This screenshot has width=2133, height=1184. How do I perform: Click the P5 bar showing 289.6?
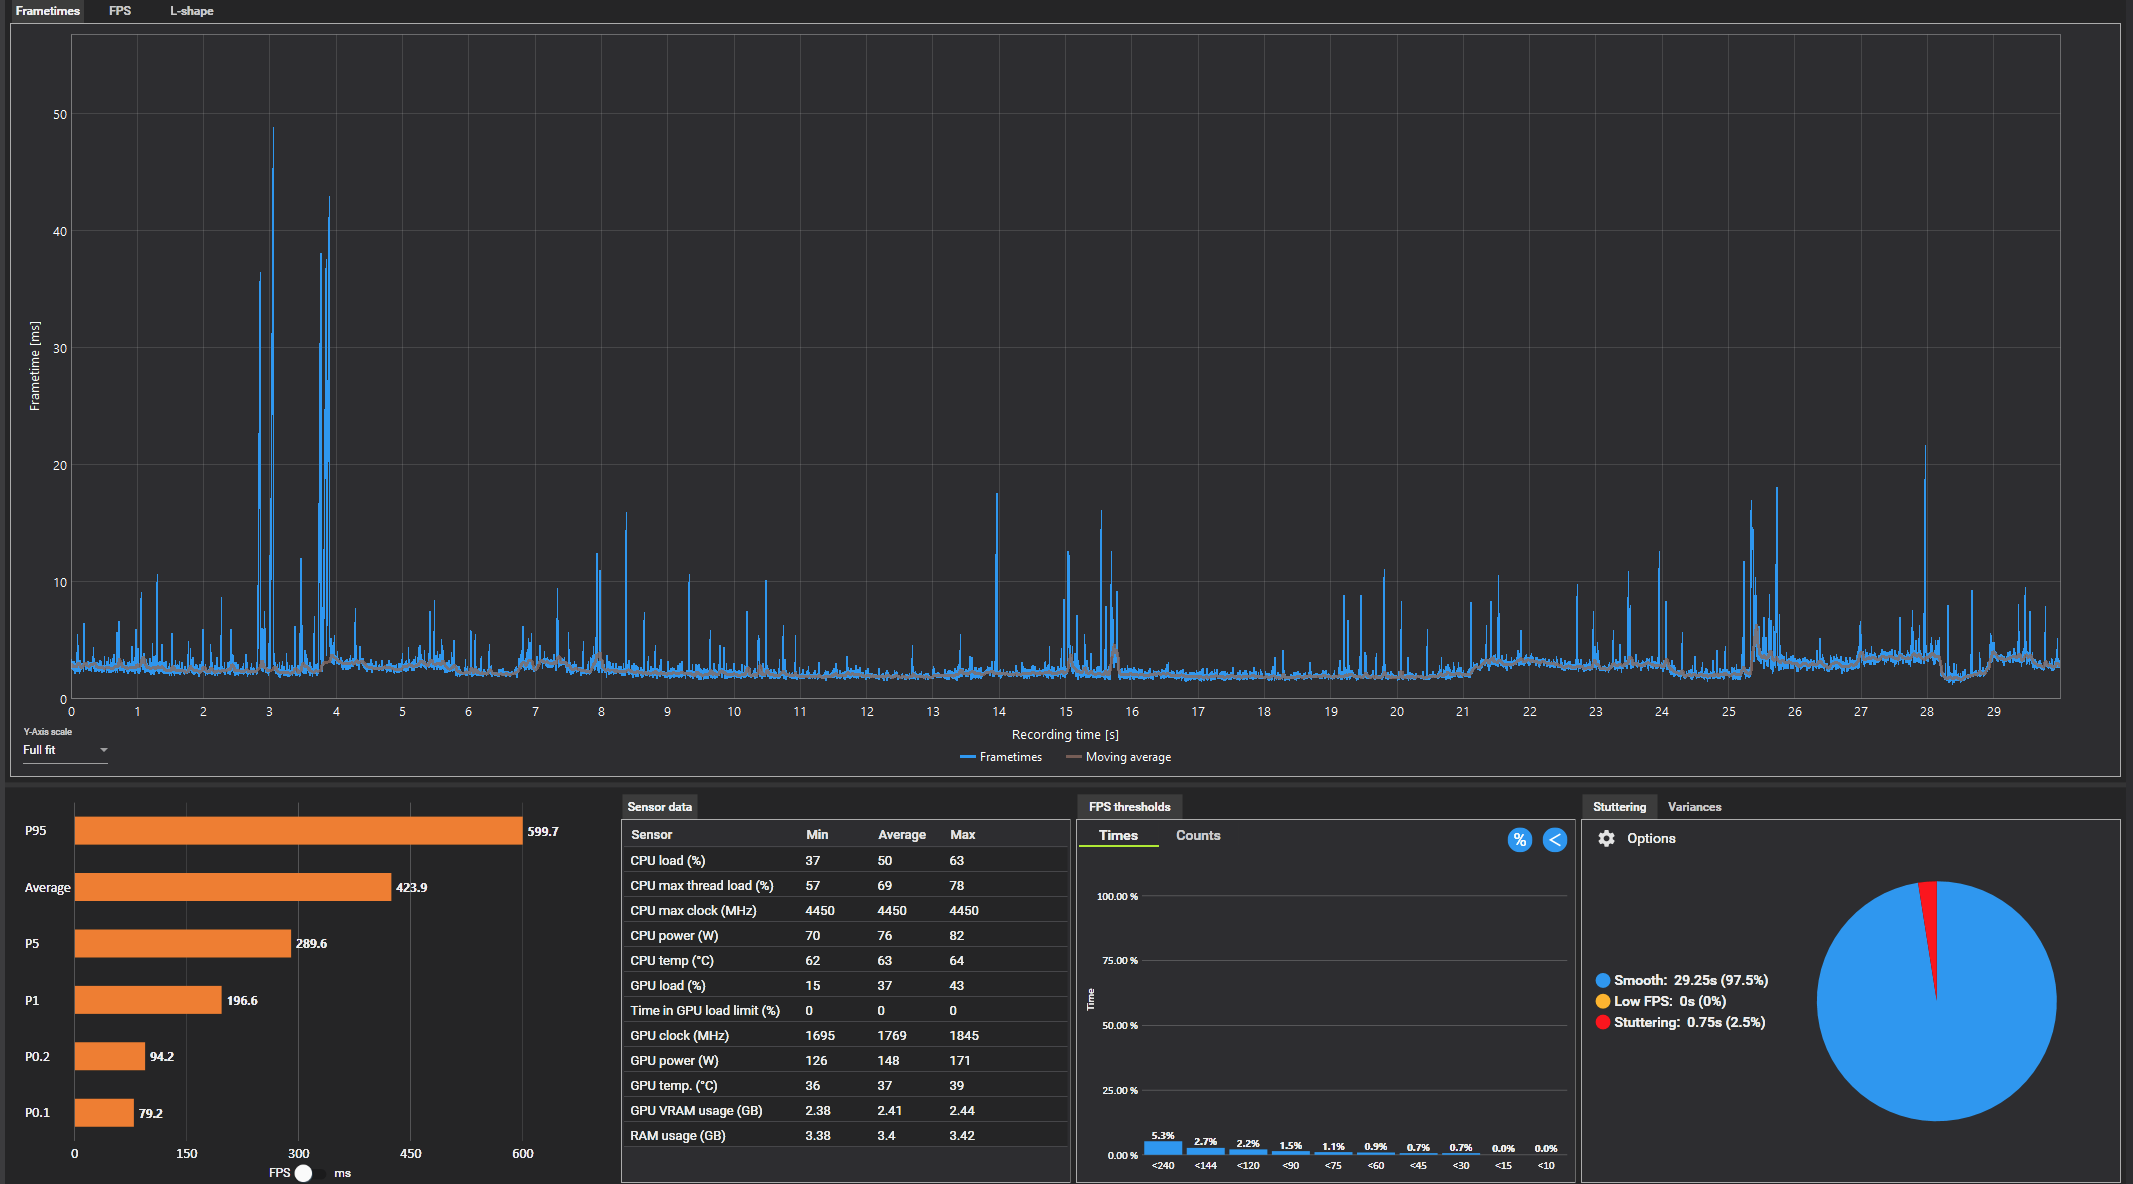tap(183, 943)
